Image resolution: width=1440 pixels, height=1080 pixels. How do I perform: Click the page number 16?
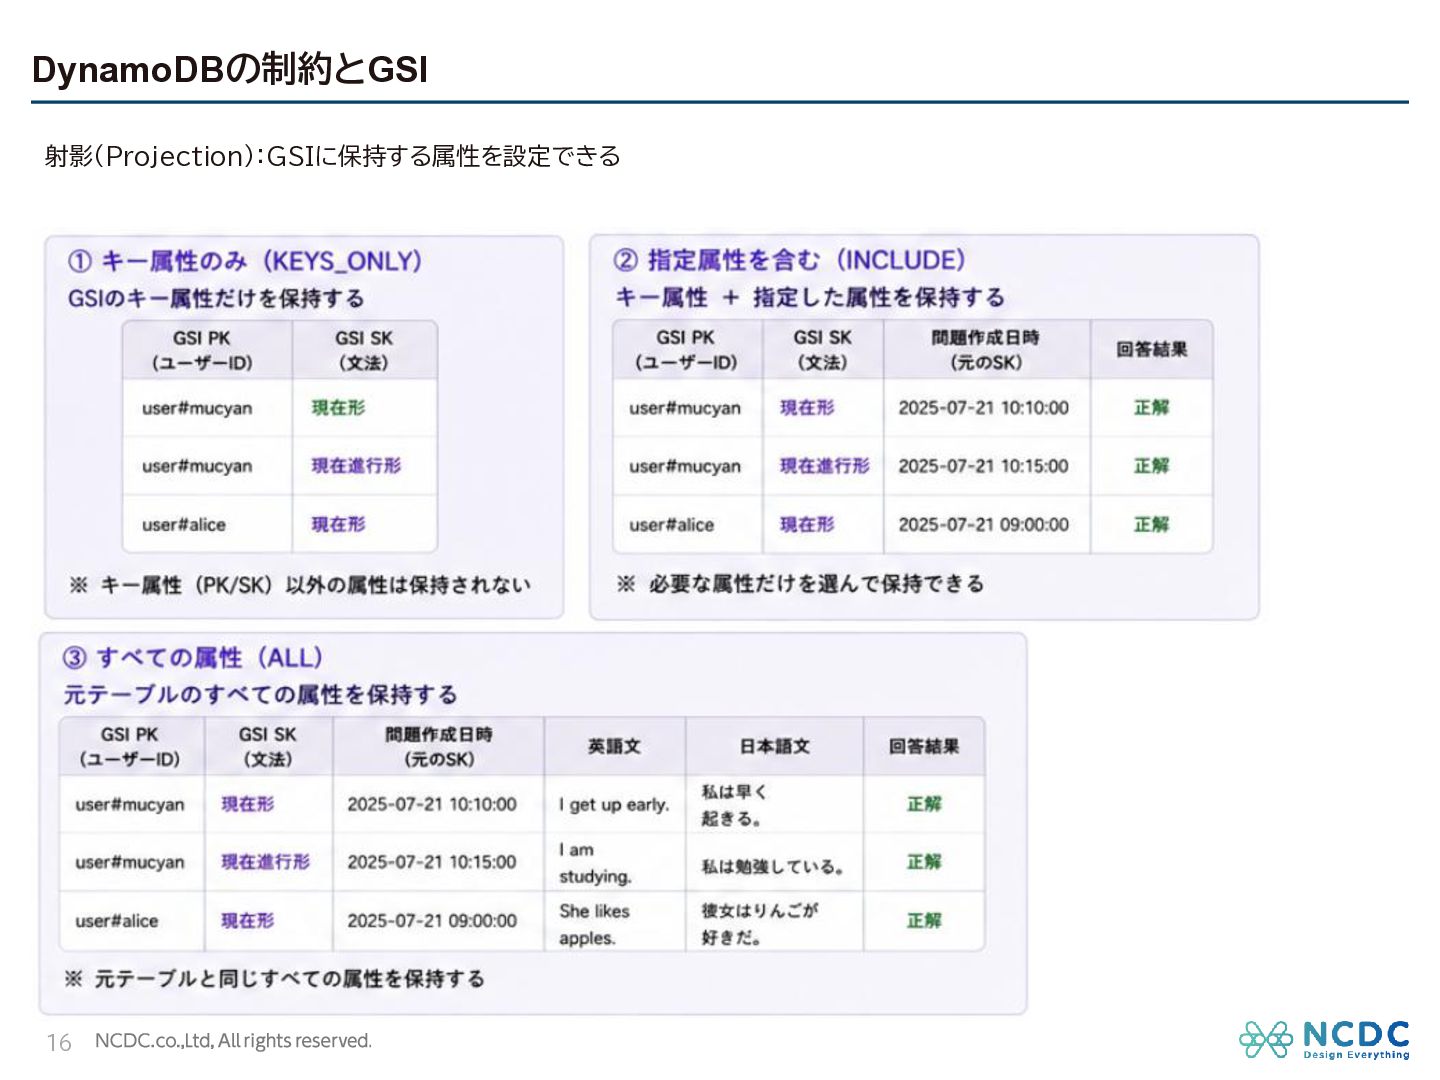tap(59, 1043)
